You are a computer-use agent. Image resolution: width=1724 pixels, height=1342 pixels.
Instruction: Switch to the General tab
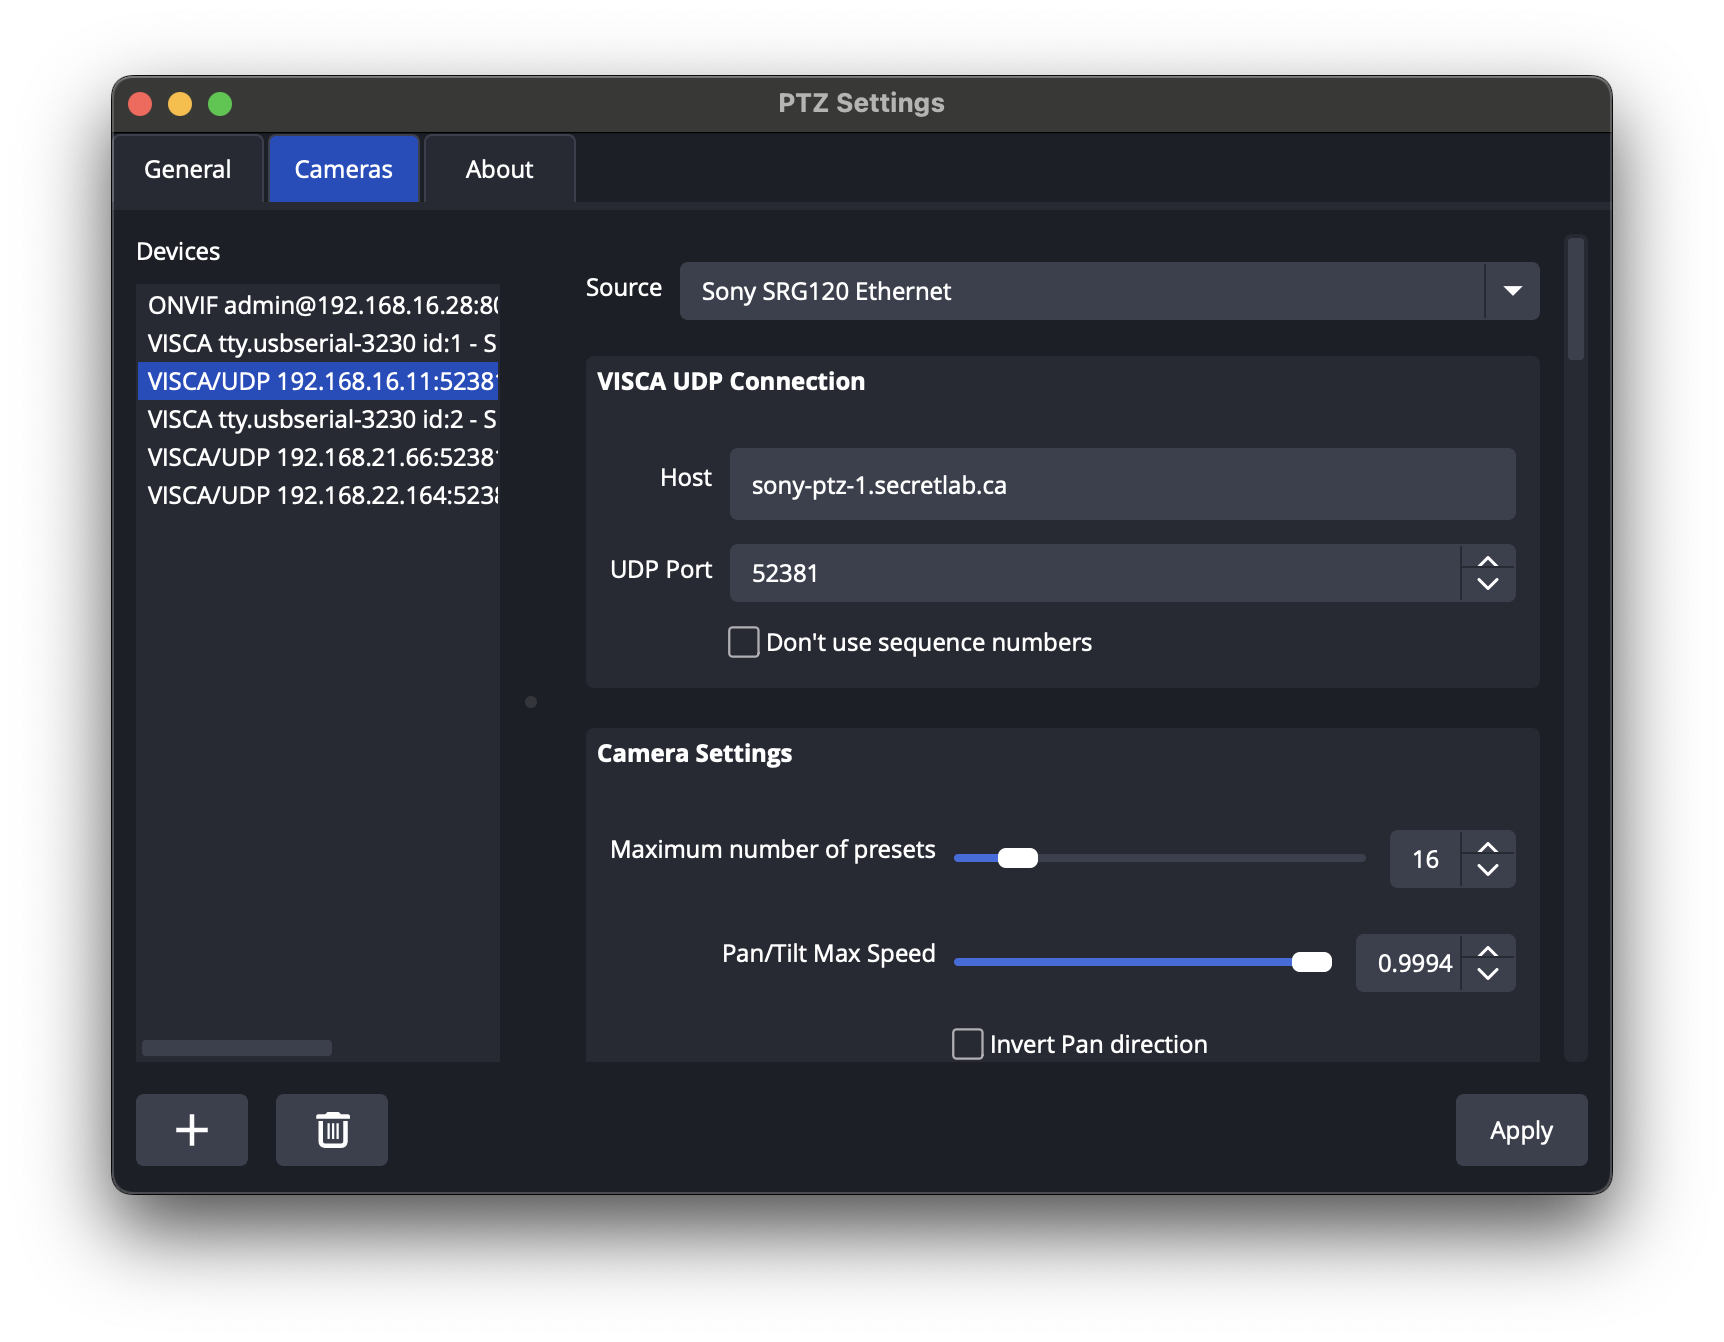(x=187, y=168)
